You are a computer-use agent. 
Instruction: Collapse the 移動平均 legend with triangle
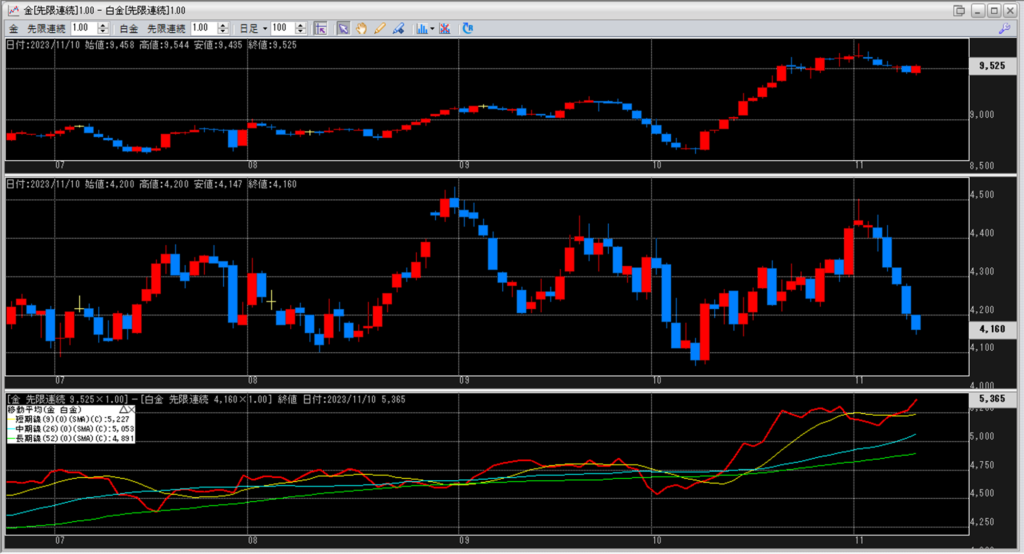123,409
